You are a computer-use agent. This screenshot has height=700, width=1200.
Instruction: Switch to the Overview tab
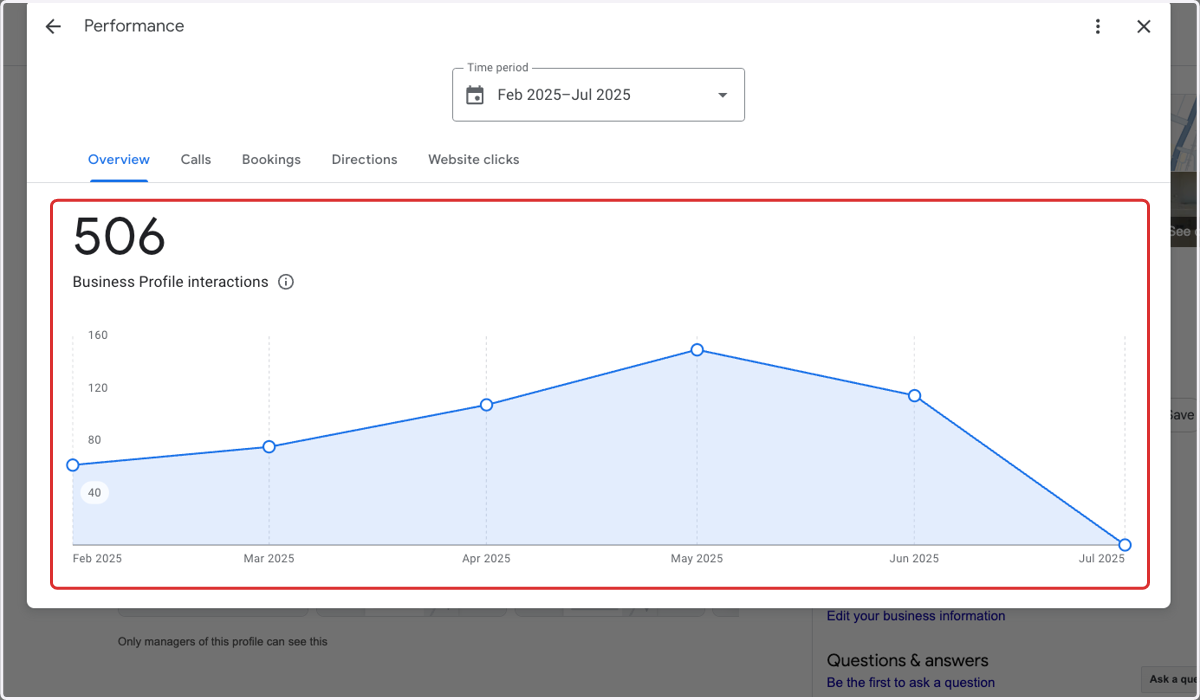pos(119,160)
